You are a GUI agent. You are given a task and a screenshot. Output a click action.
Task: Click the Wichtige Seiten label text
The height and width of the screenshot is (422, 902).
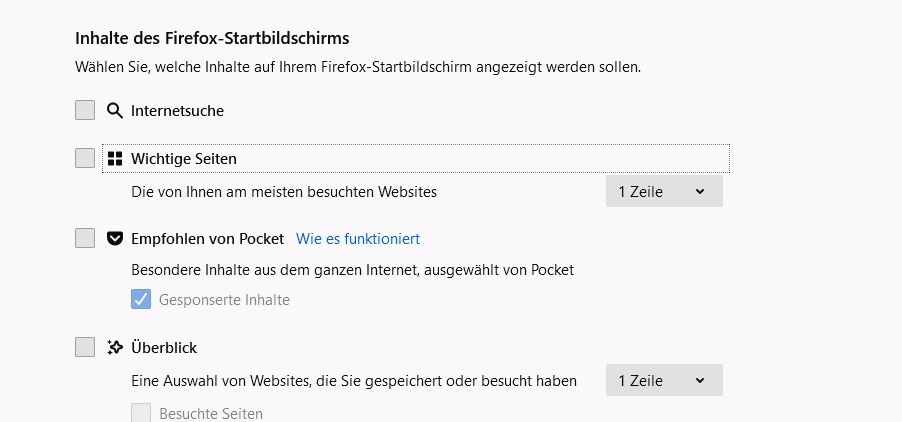pos(183,159)
